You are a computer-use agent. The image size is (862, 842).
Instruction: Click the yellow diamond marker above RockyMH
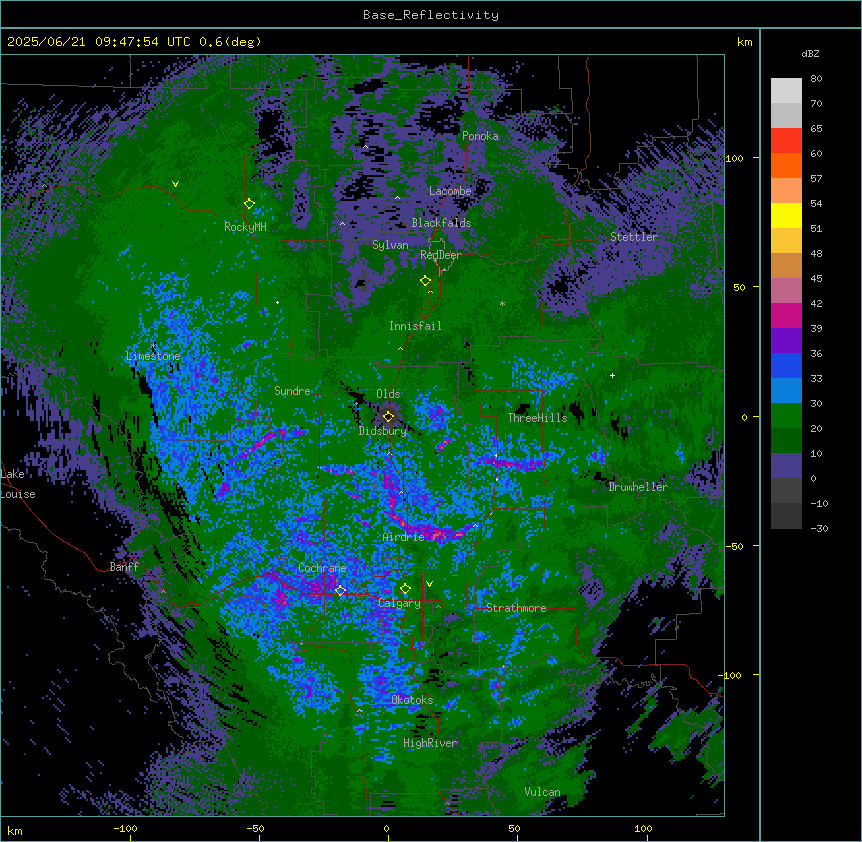(249, 204)
